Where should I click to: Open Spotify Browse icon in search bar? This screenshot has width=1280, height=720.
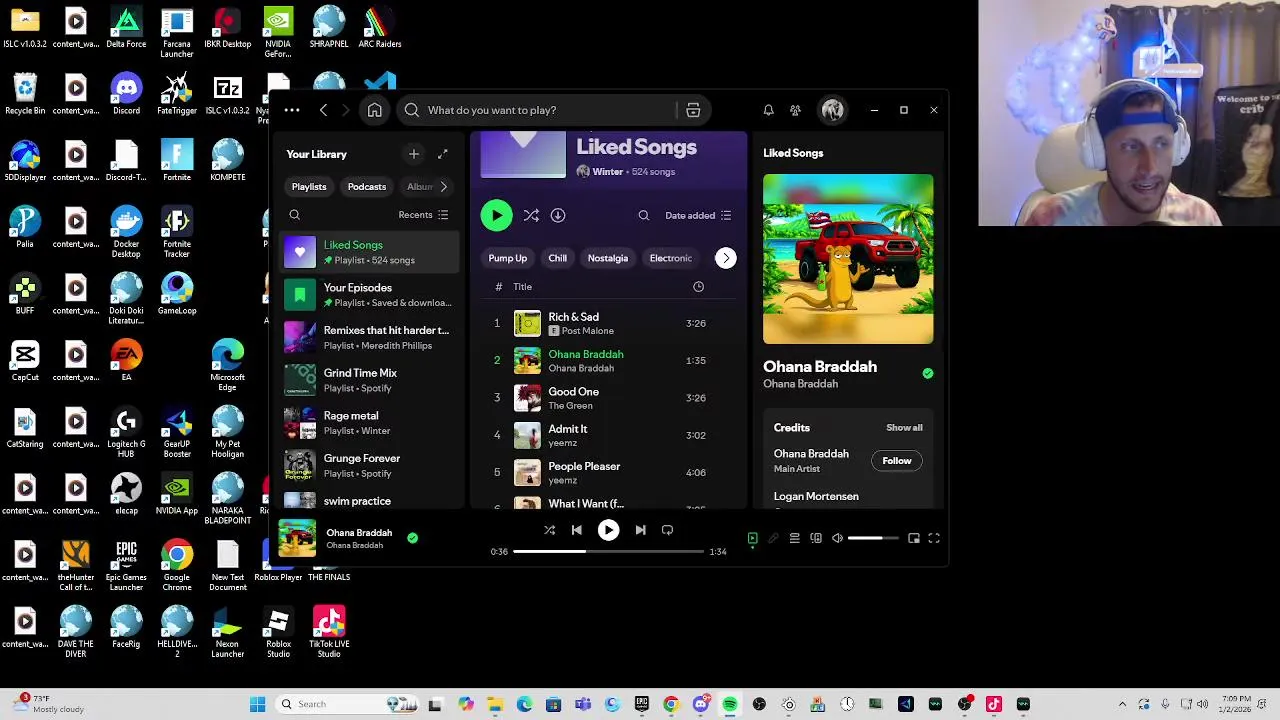coord(693,110)
